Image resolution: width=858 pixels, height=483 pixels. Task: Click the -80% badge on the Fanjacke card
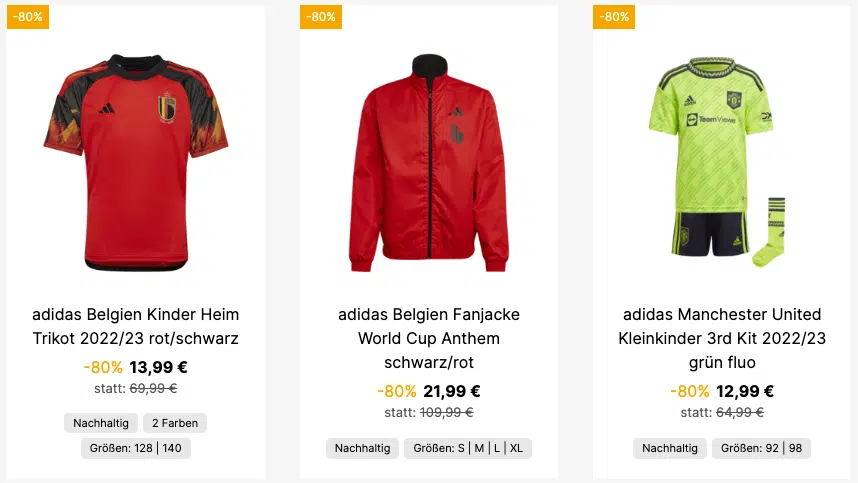click(x=321, y=17)
